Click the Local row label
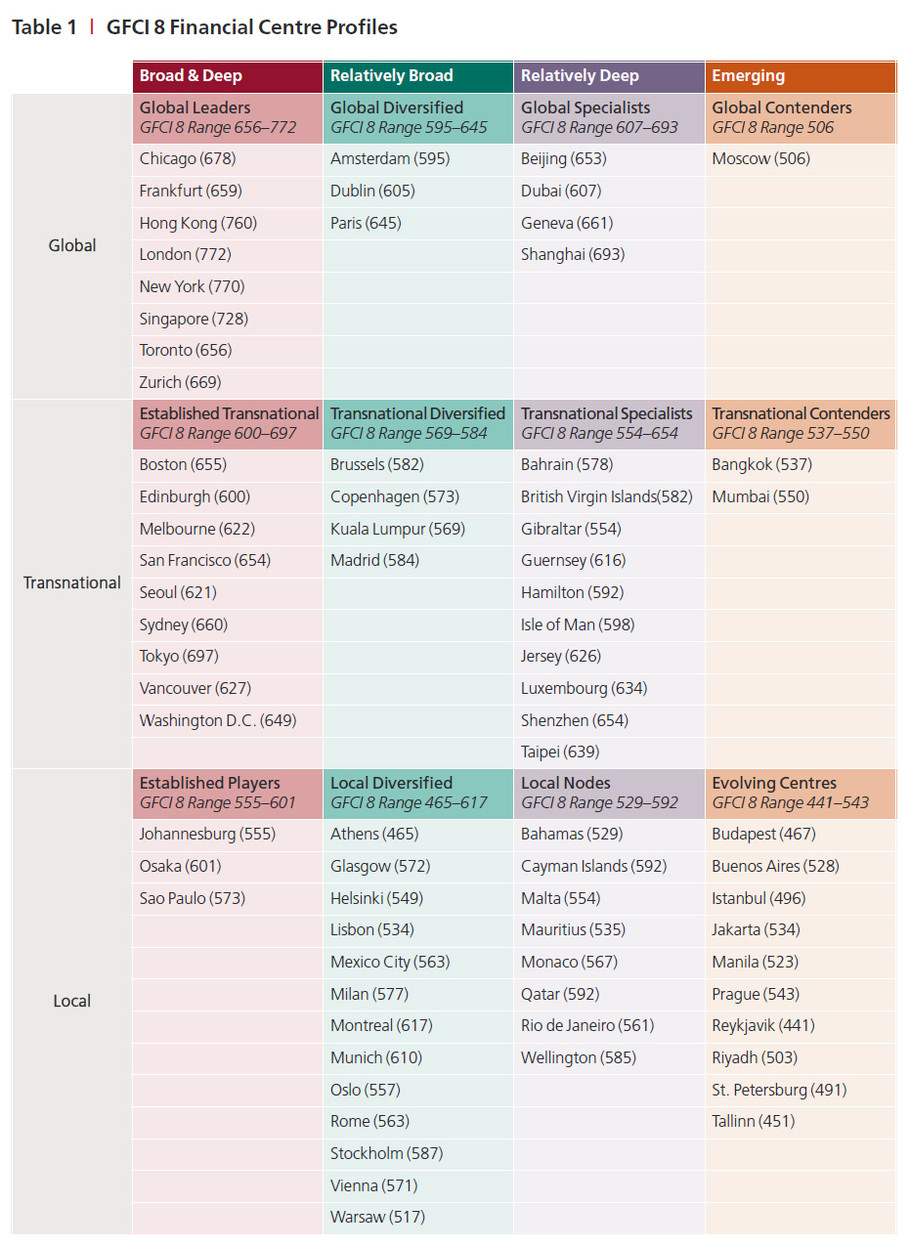This screenshot has width=910, height=1247. point(72,1001)
